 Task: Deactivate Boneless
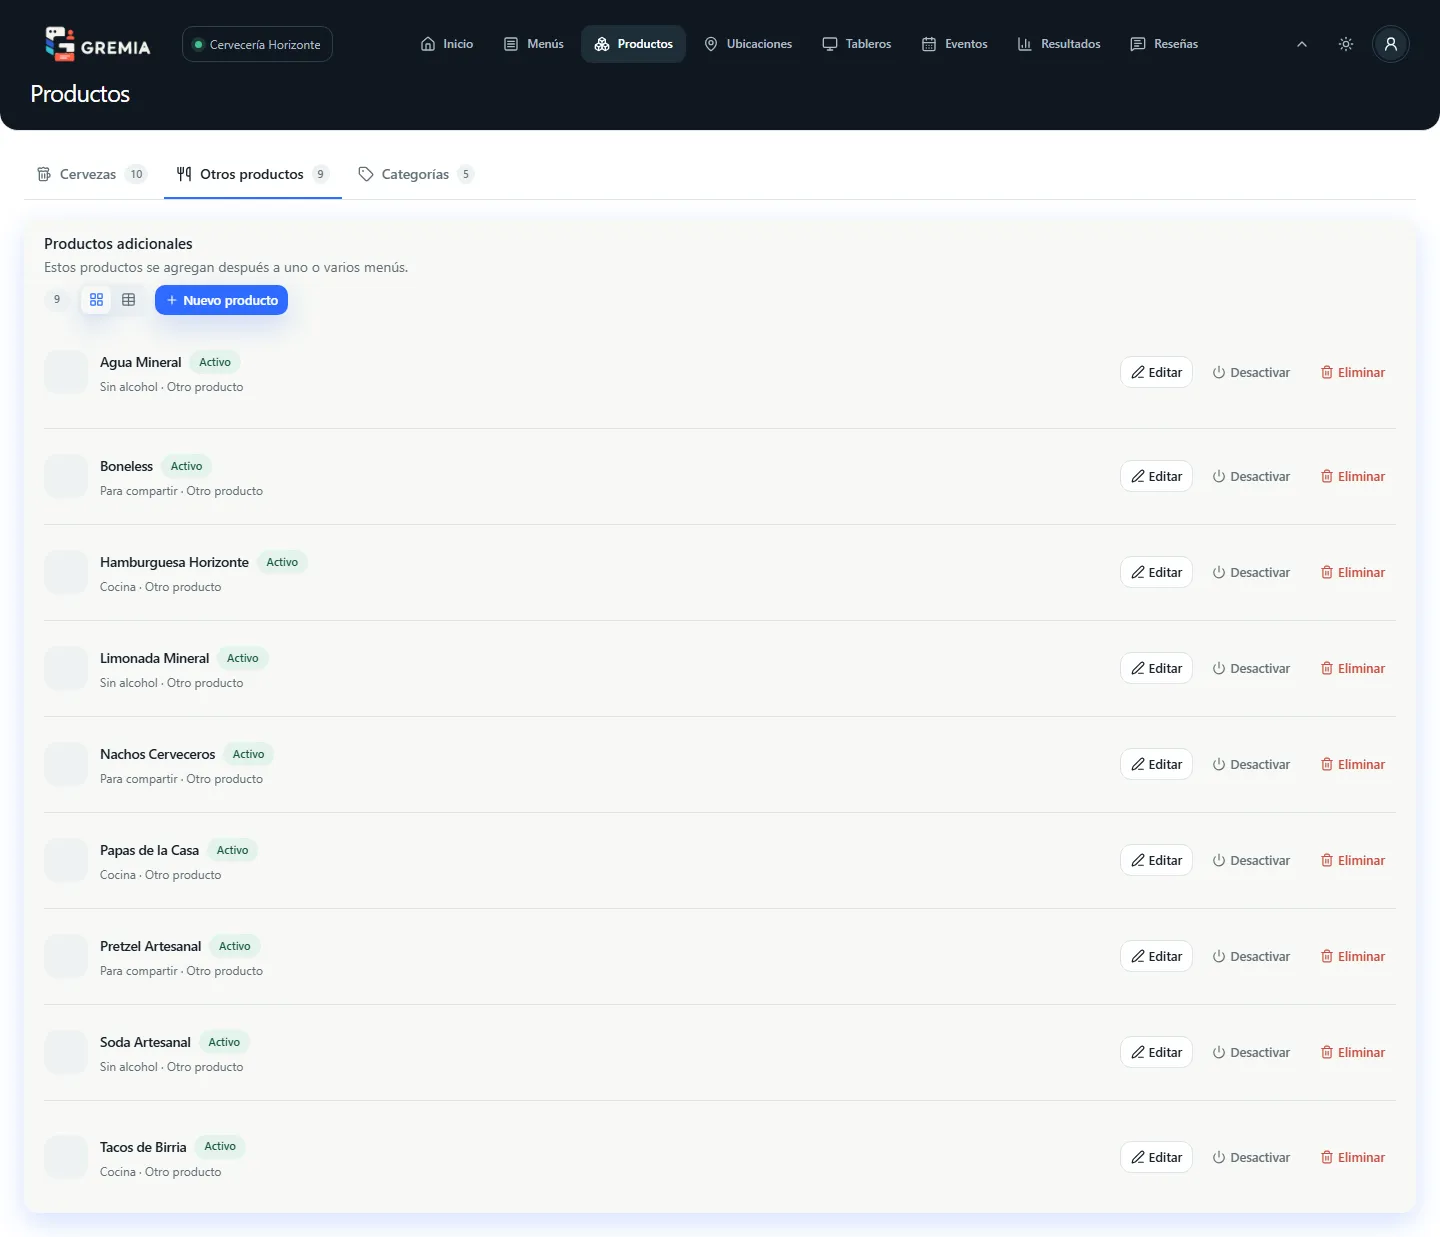[x=1251, y=476]
